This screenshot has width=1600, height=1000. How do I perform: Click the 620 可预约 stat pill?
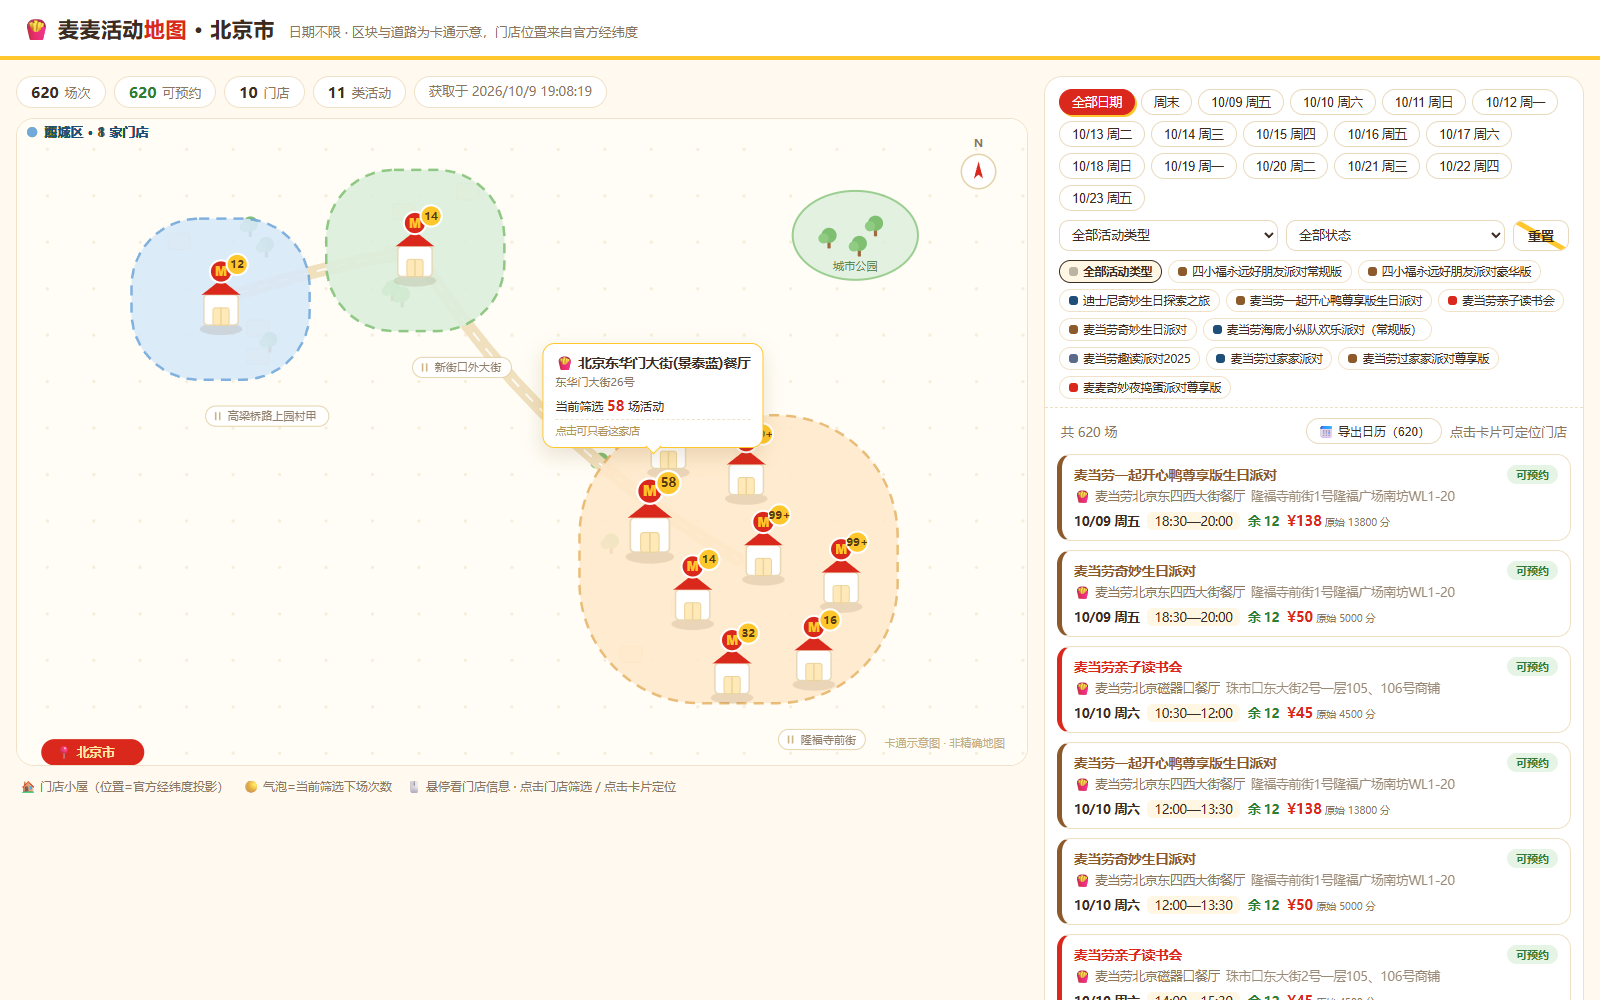pos(165,92)
